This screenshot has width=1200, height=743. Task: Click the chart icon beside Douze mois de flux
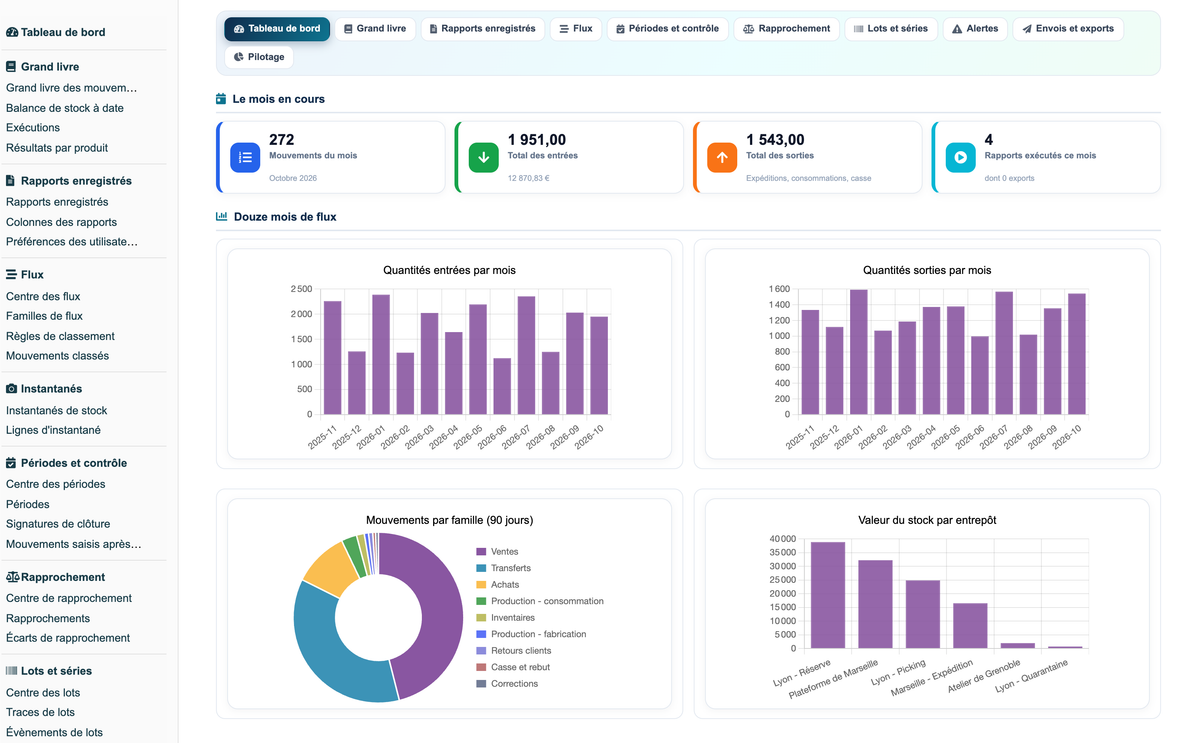click(x=222, y=216)
